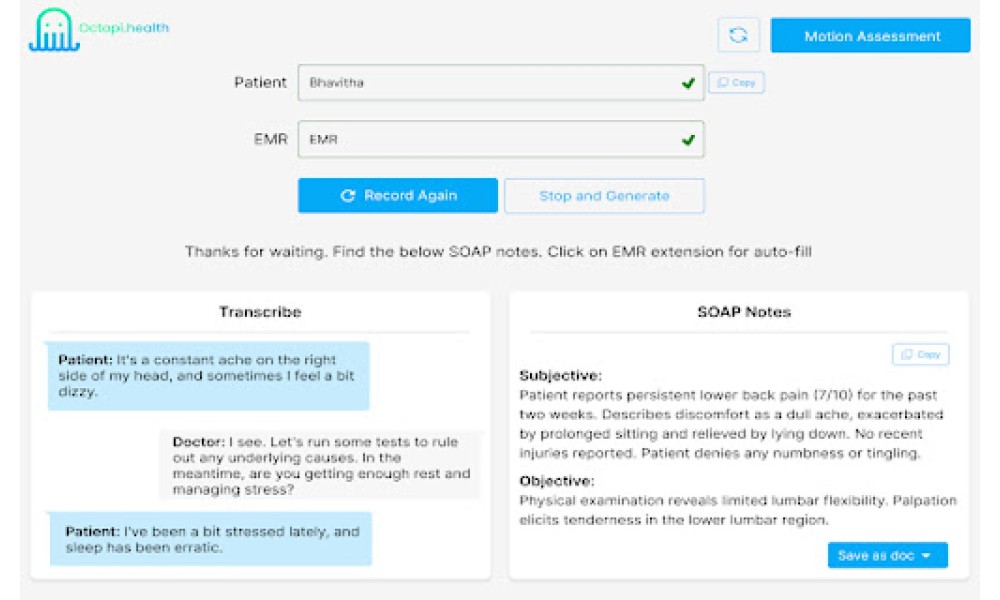Click the Subjective section text
This screenshot has height=600, width=1000.
pyautogui.click(x=731, y=424)
